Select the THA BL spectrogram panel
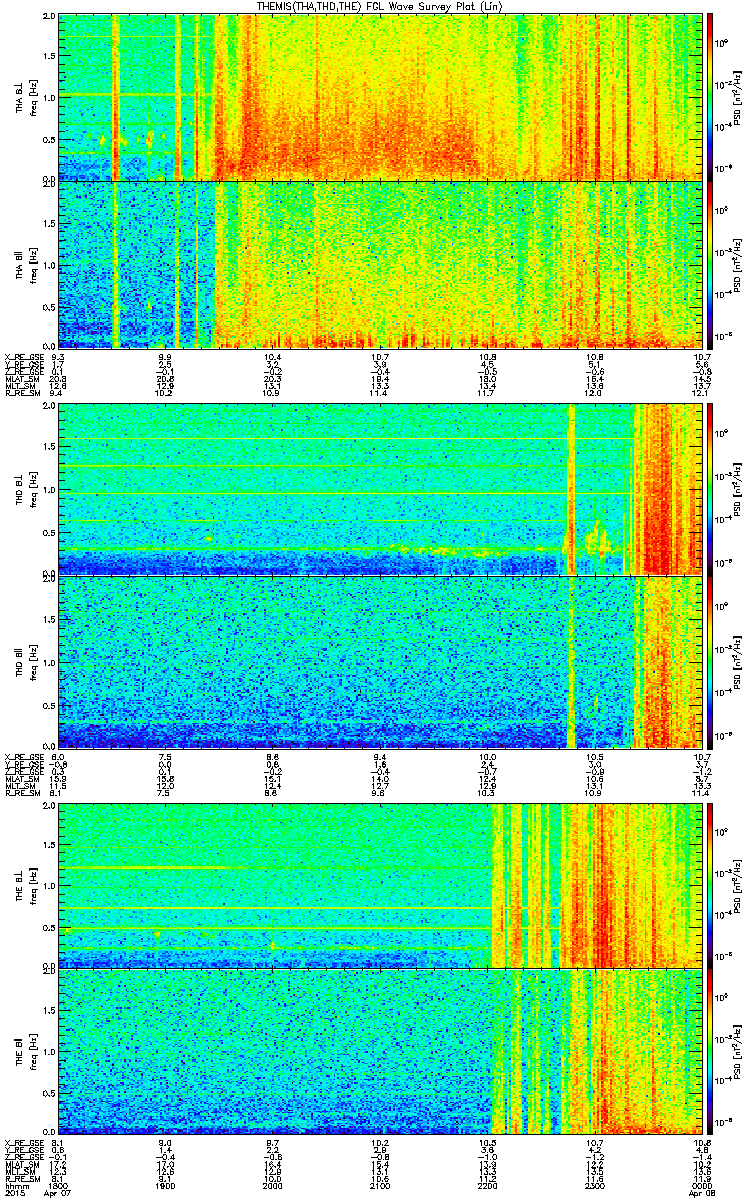 coord(379,97)
